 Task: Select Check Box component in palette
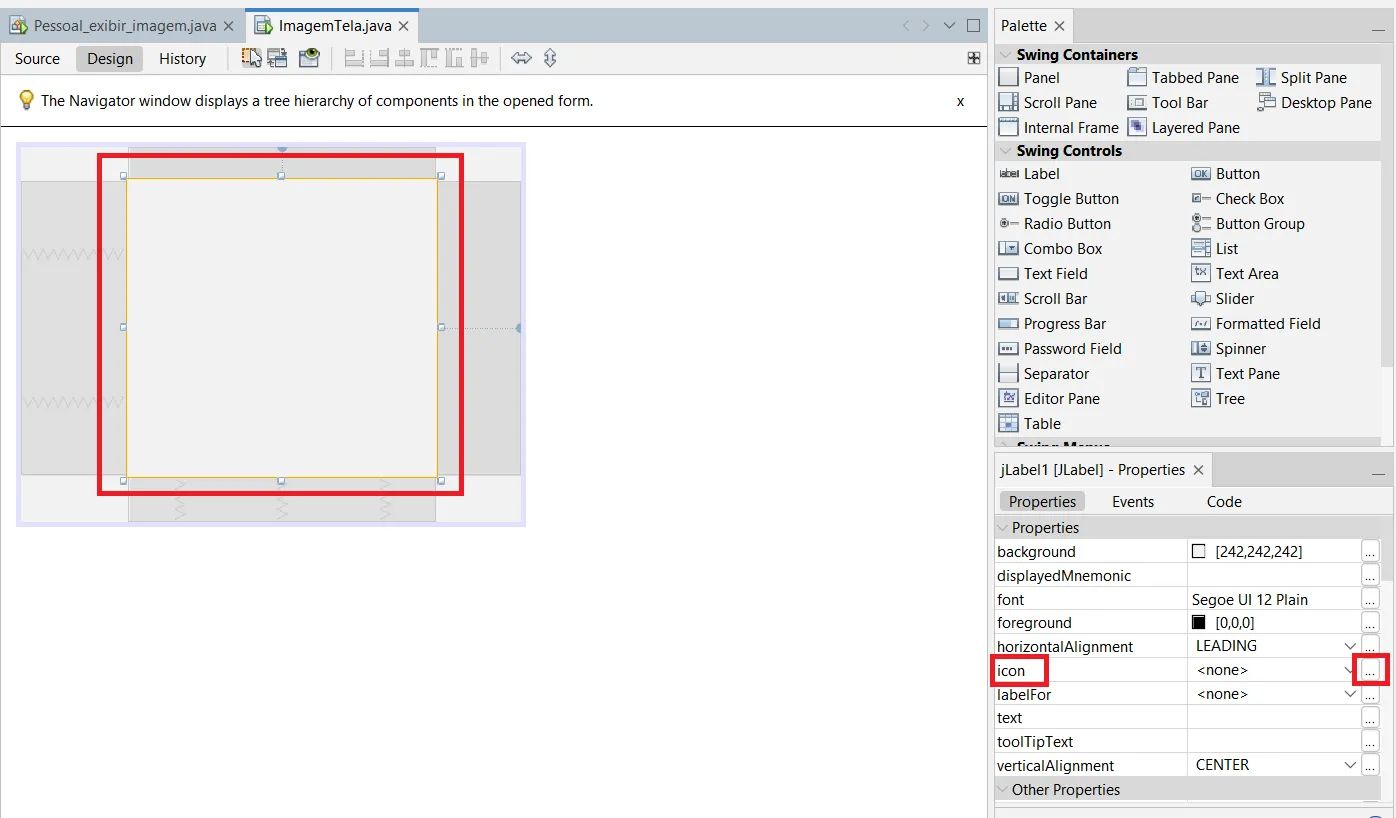(x=1238, y=198)
